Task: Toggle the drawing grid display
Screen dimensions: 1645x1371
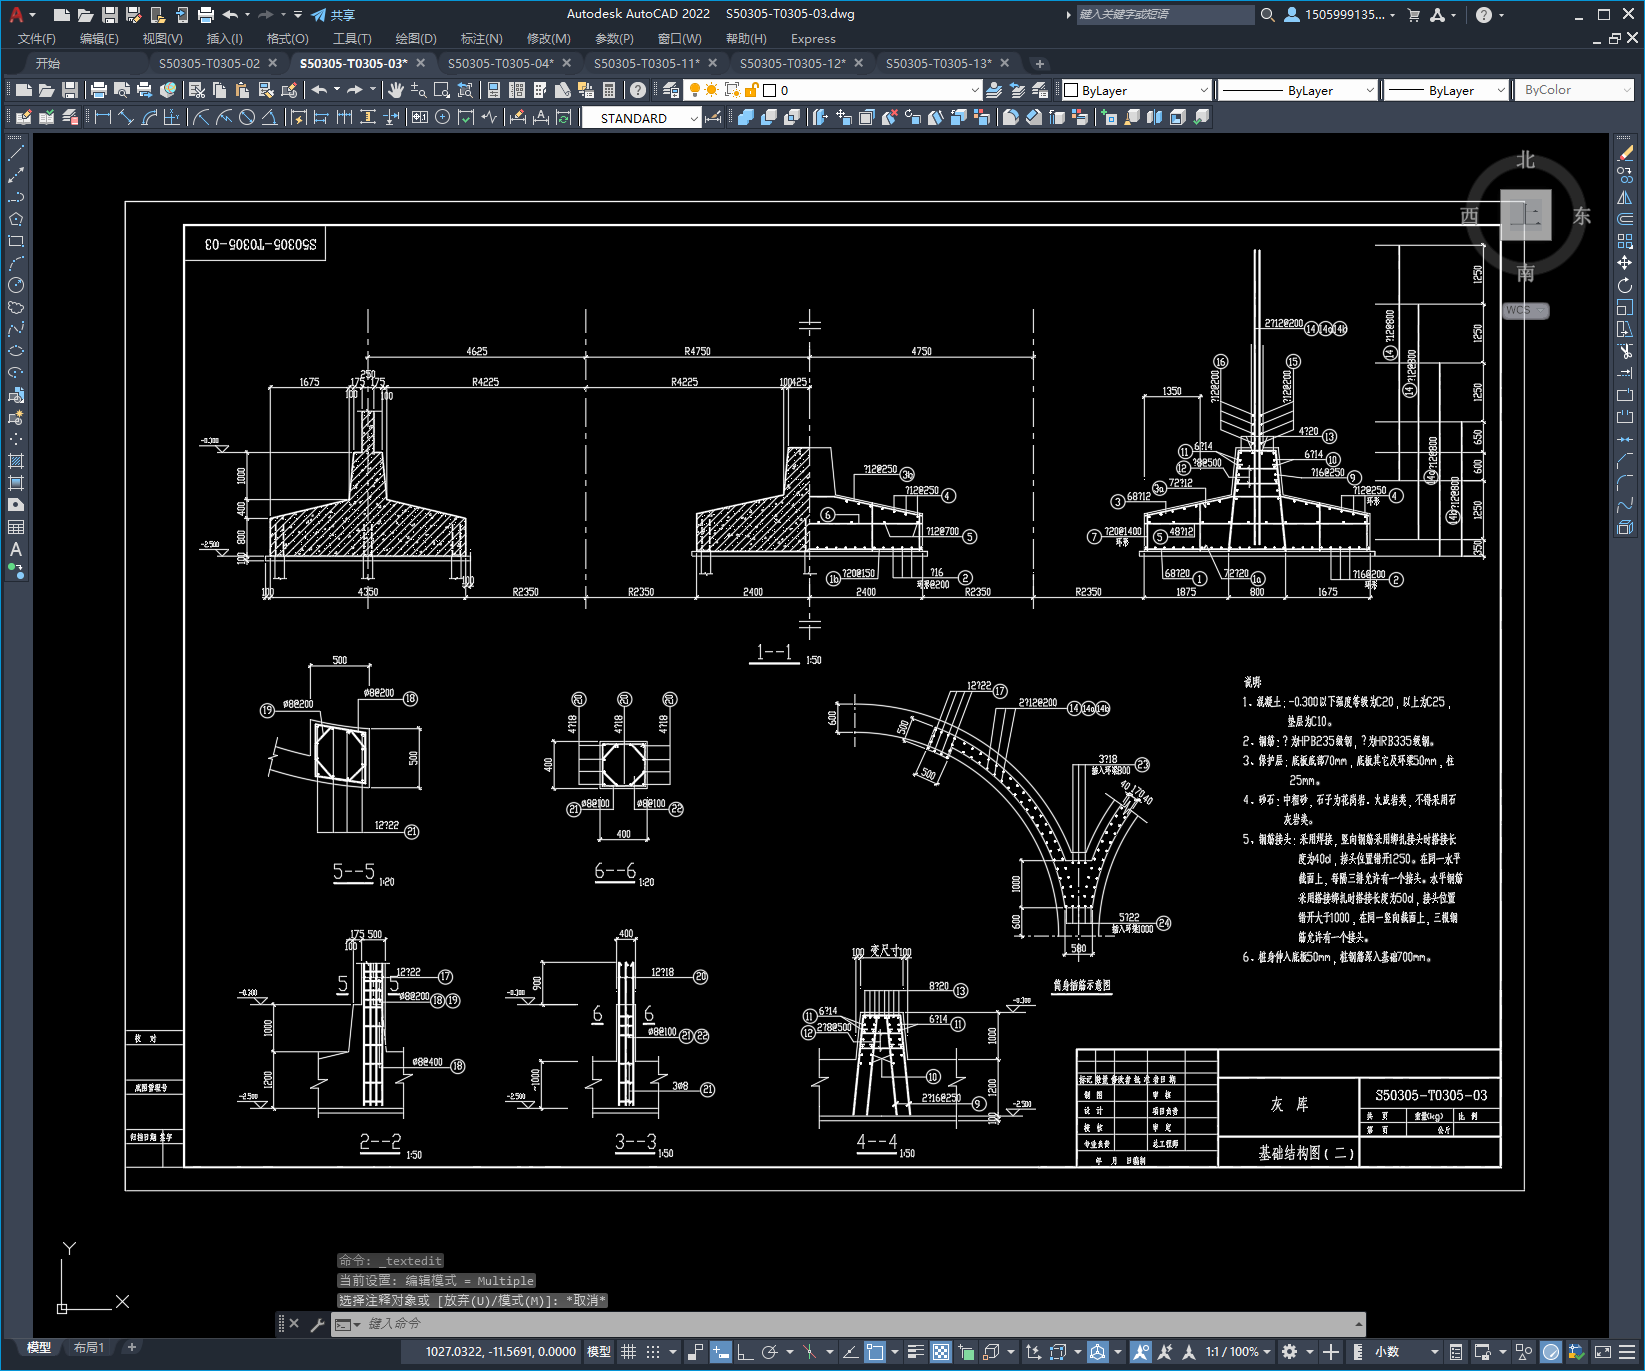Action: click(x=628, y=1352)
